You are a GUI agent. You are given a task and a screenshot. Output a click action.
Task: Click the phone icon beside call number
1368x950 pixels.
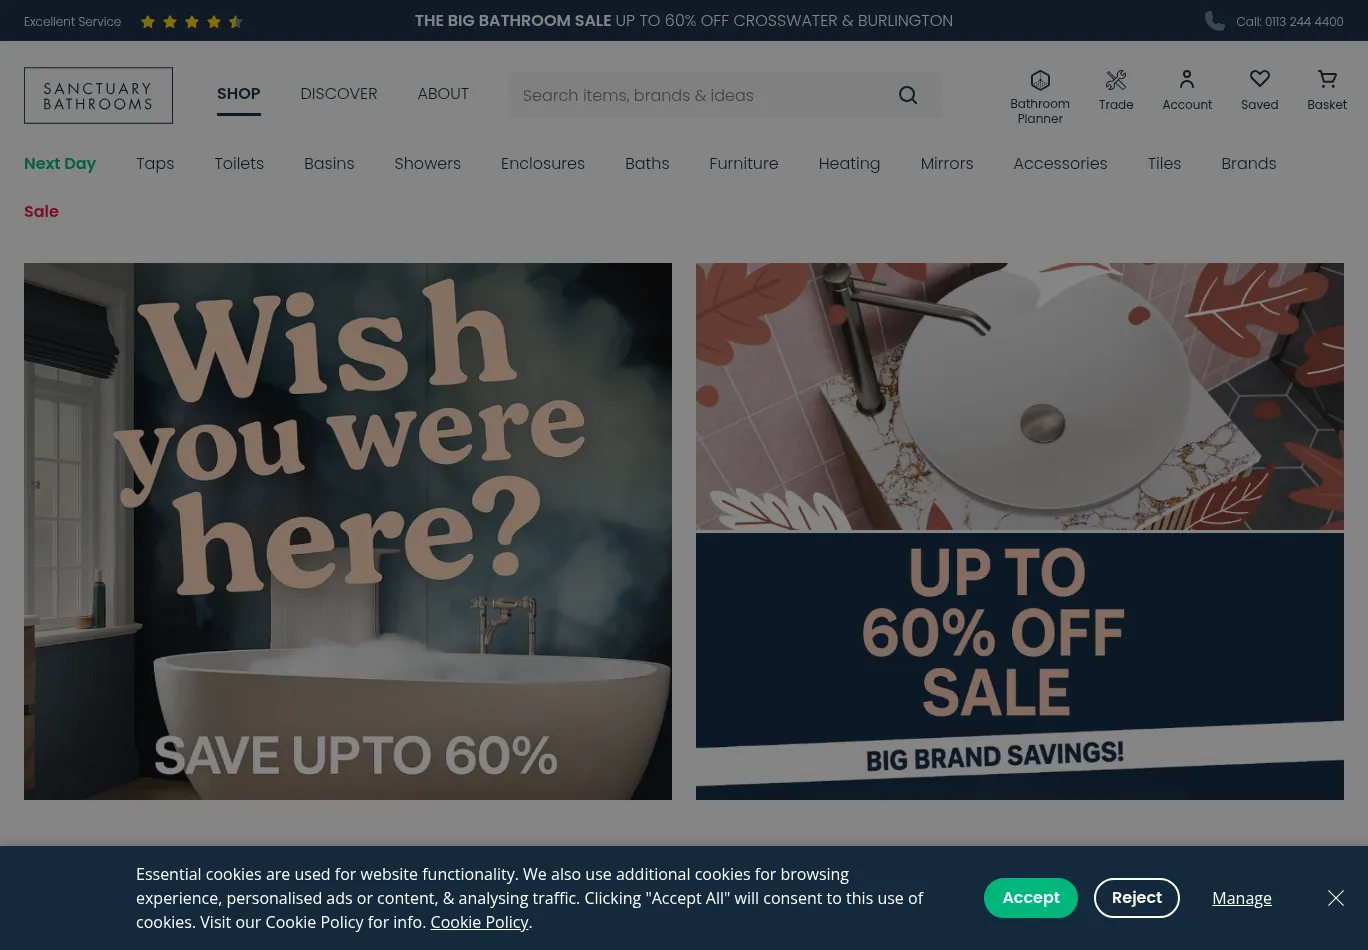point(1215,21)
